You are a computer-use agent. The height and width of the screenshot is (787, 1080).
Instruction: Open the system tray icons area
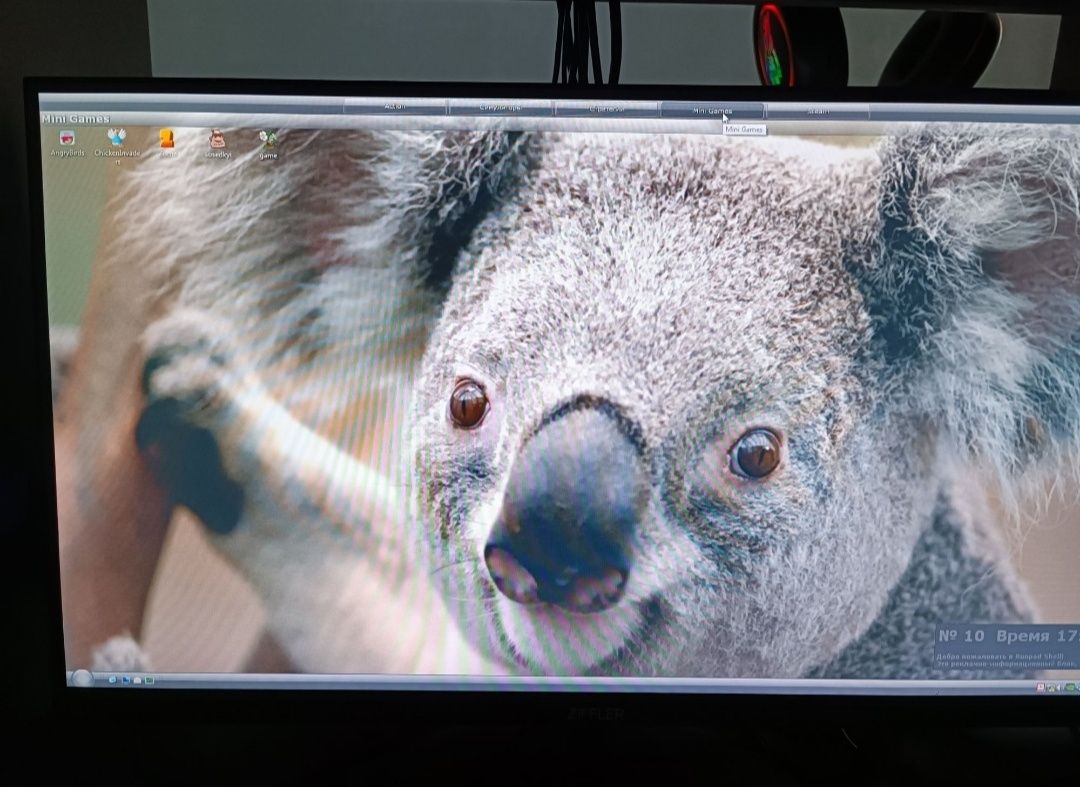pos(1057,687)
